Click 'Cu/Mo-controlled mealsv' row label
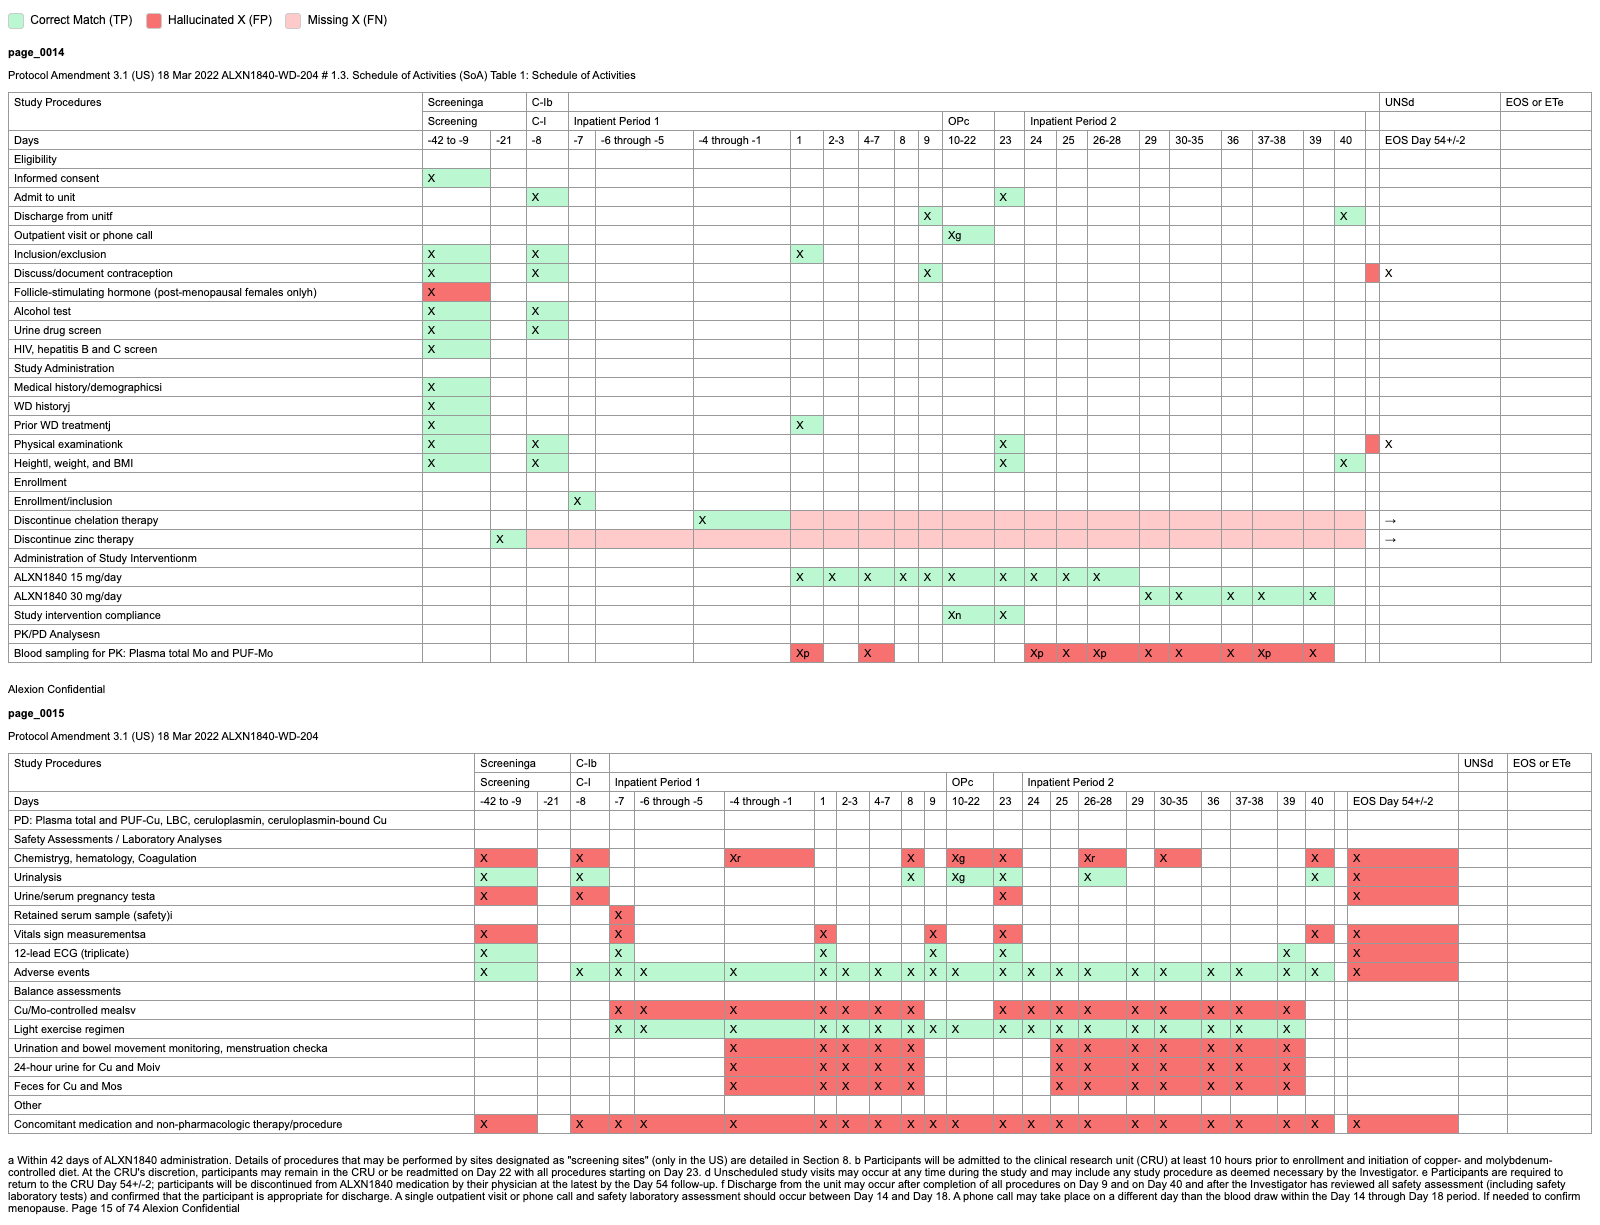The width and height of the screenshot is (1600, 1225). point(75,1010)
